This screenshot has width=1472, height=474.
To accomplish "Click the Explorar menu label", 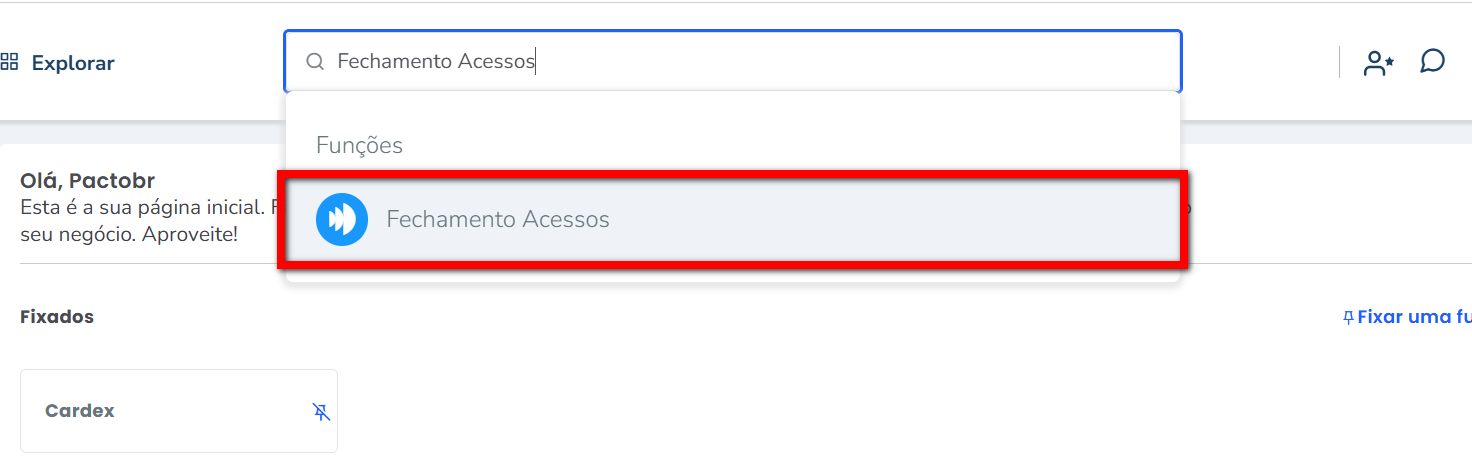I will [73, 63].
